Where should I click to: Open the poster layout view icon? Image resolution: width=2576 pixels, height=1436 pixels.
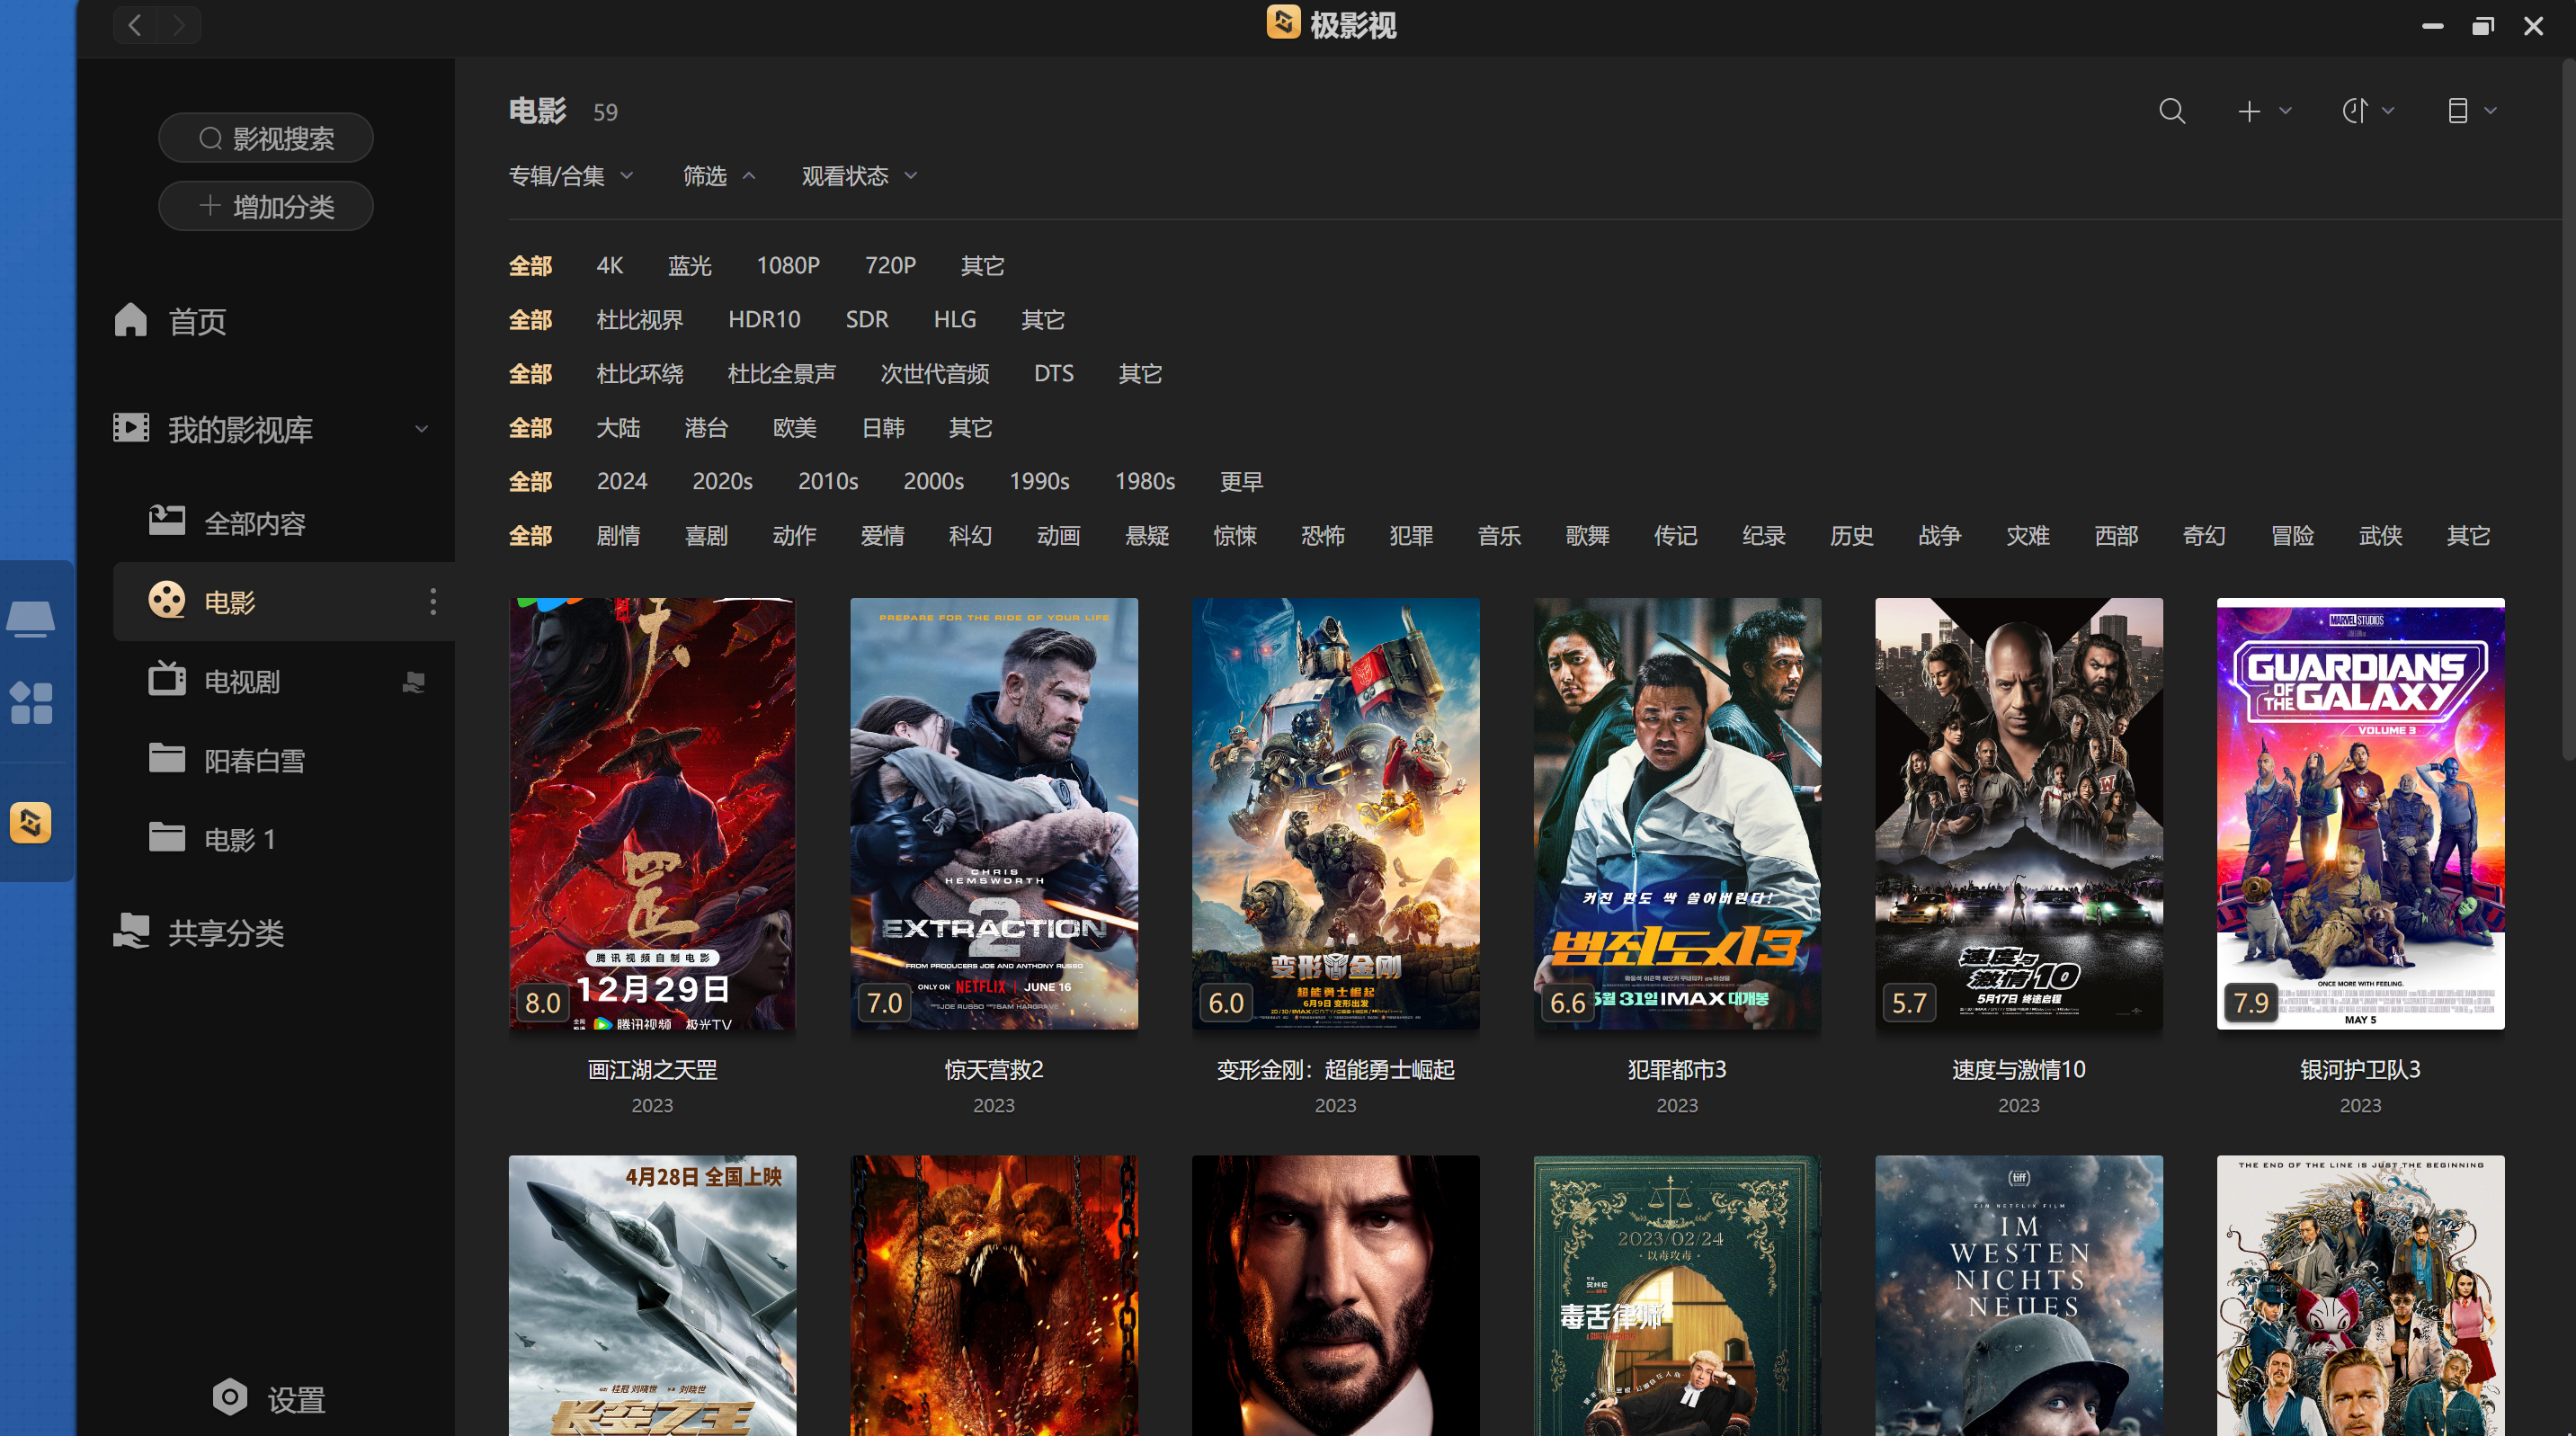[x=2457, y=111]
